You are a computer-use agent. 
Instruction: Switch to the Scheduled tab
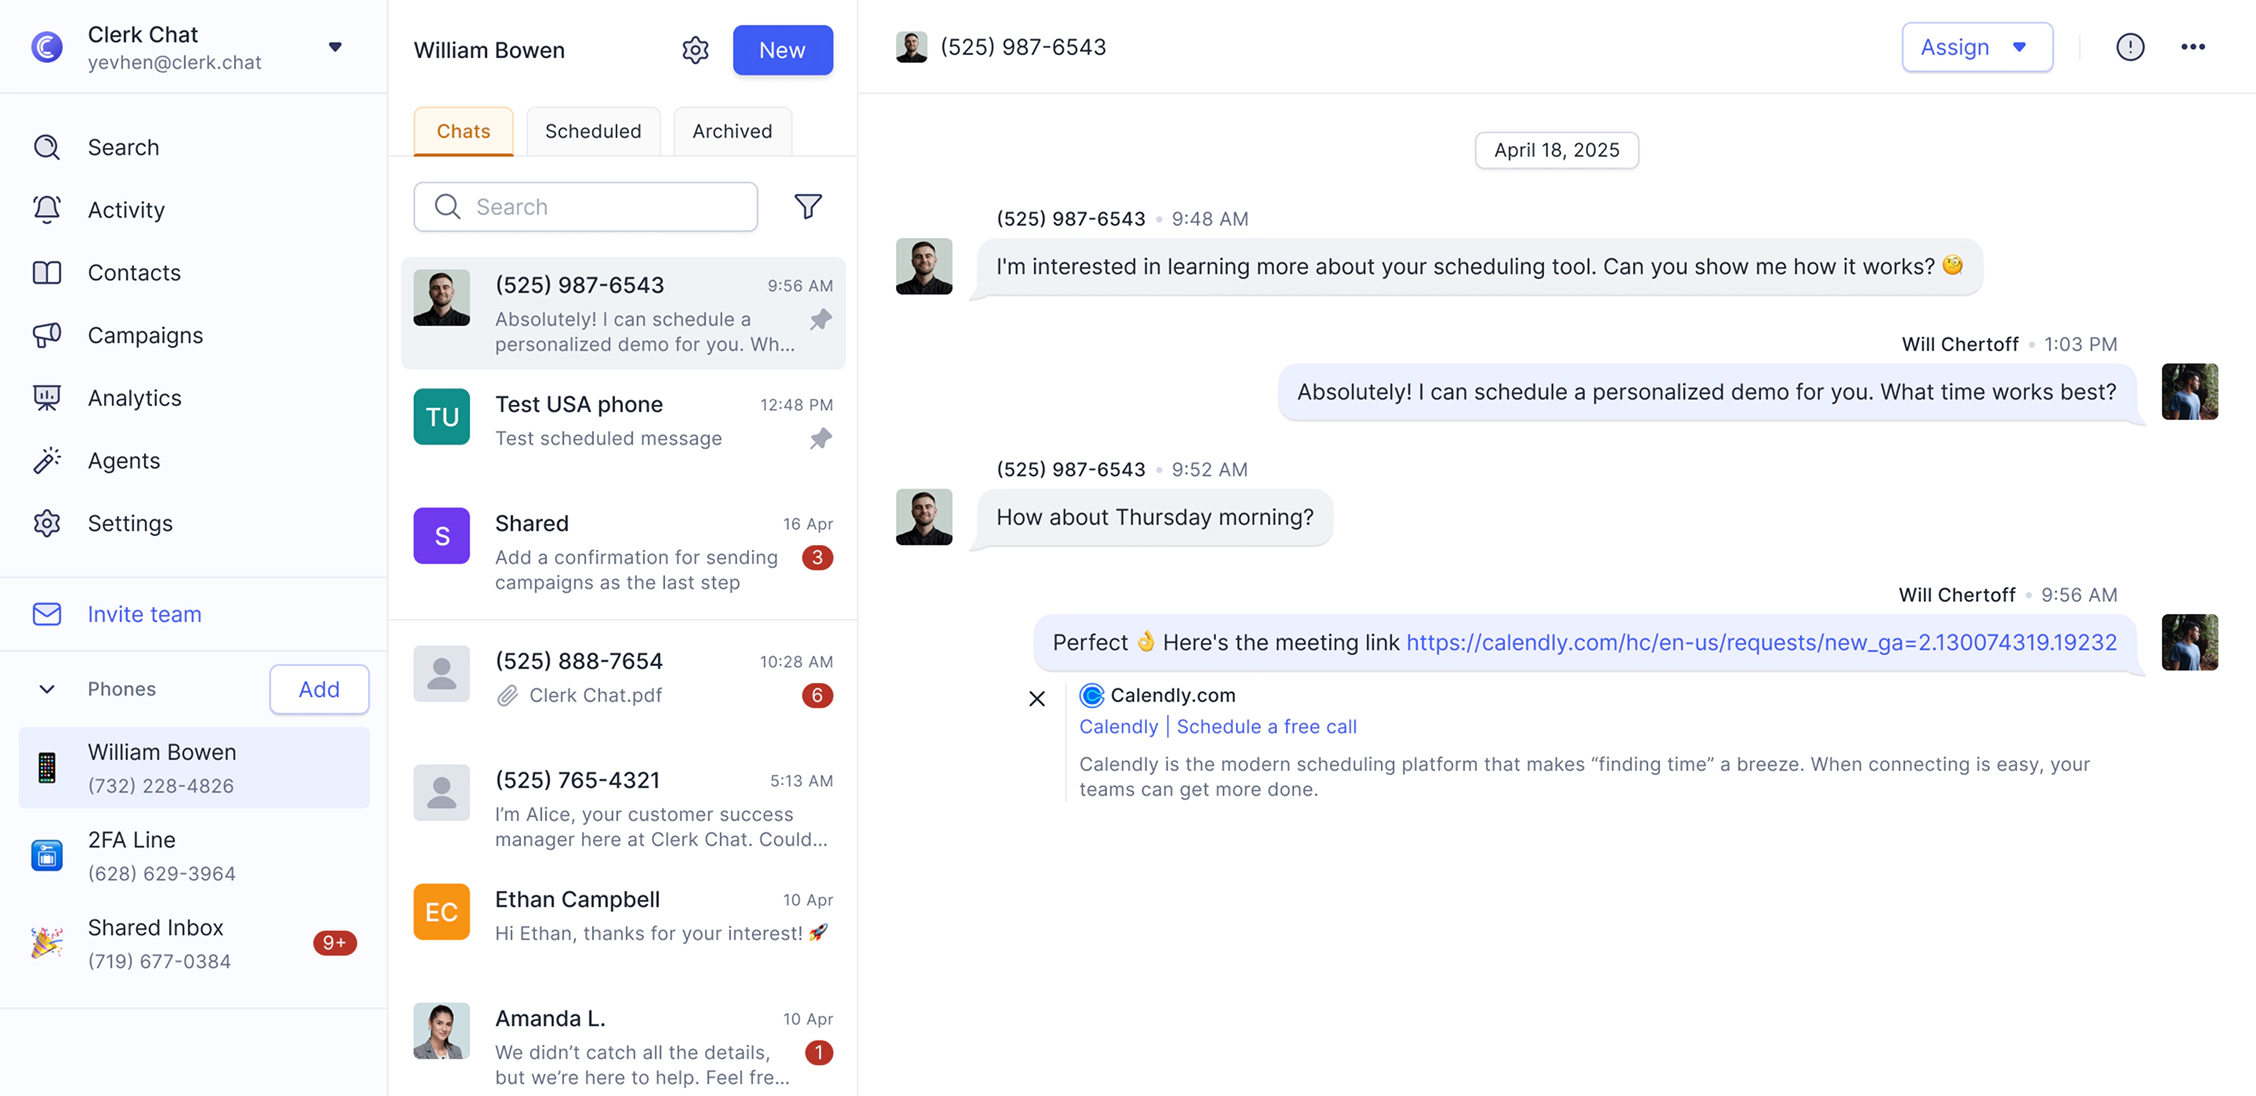click(593, 131)
